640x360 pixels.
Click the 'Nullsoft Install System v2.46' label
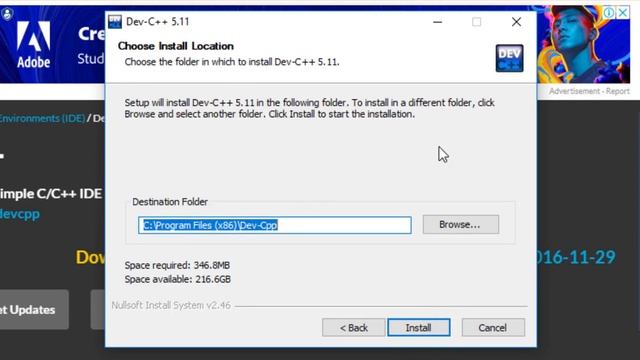click(171, 305)
